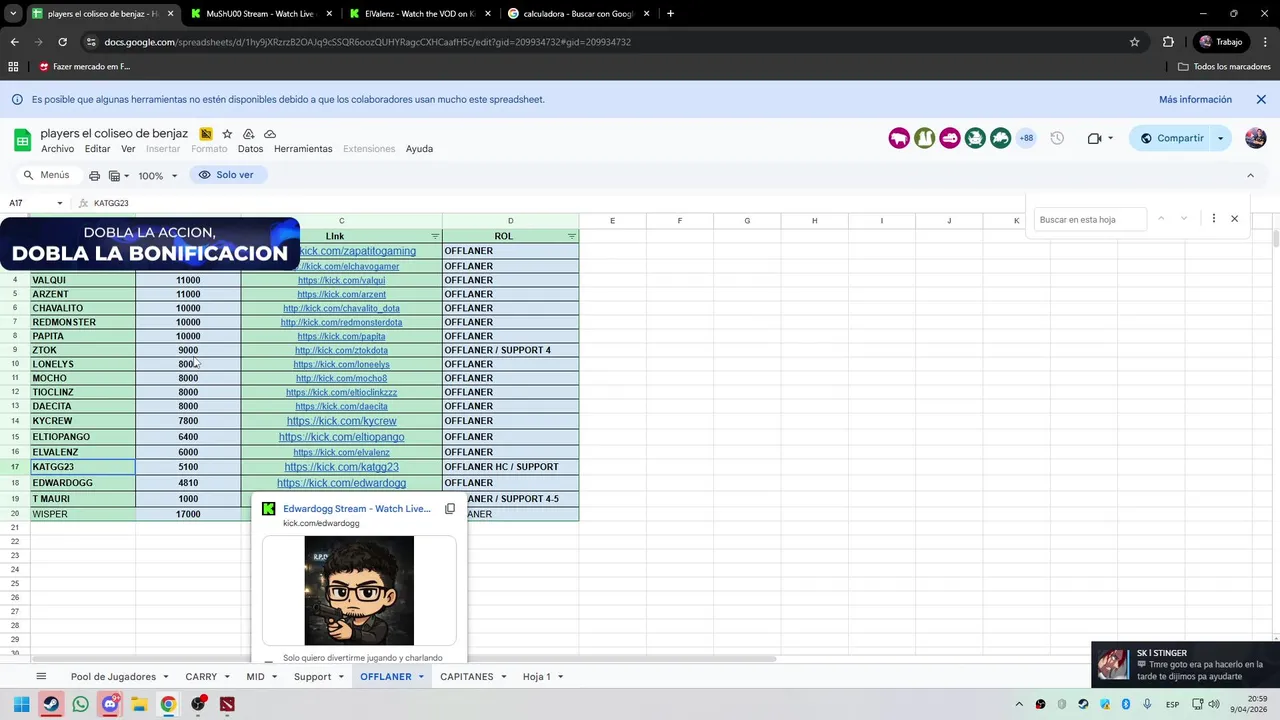Open the Datos menu
The image size is (1280, 720).
point(250,149)
